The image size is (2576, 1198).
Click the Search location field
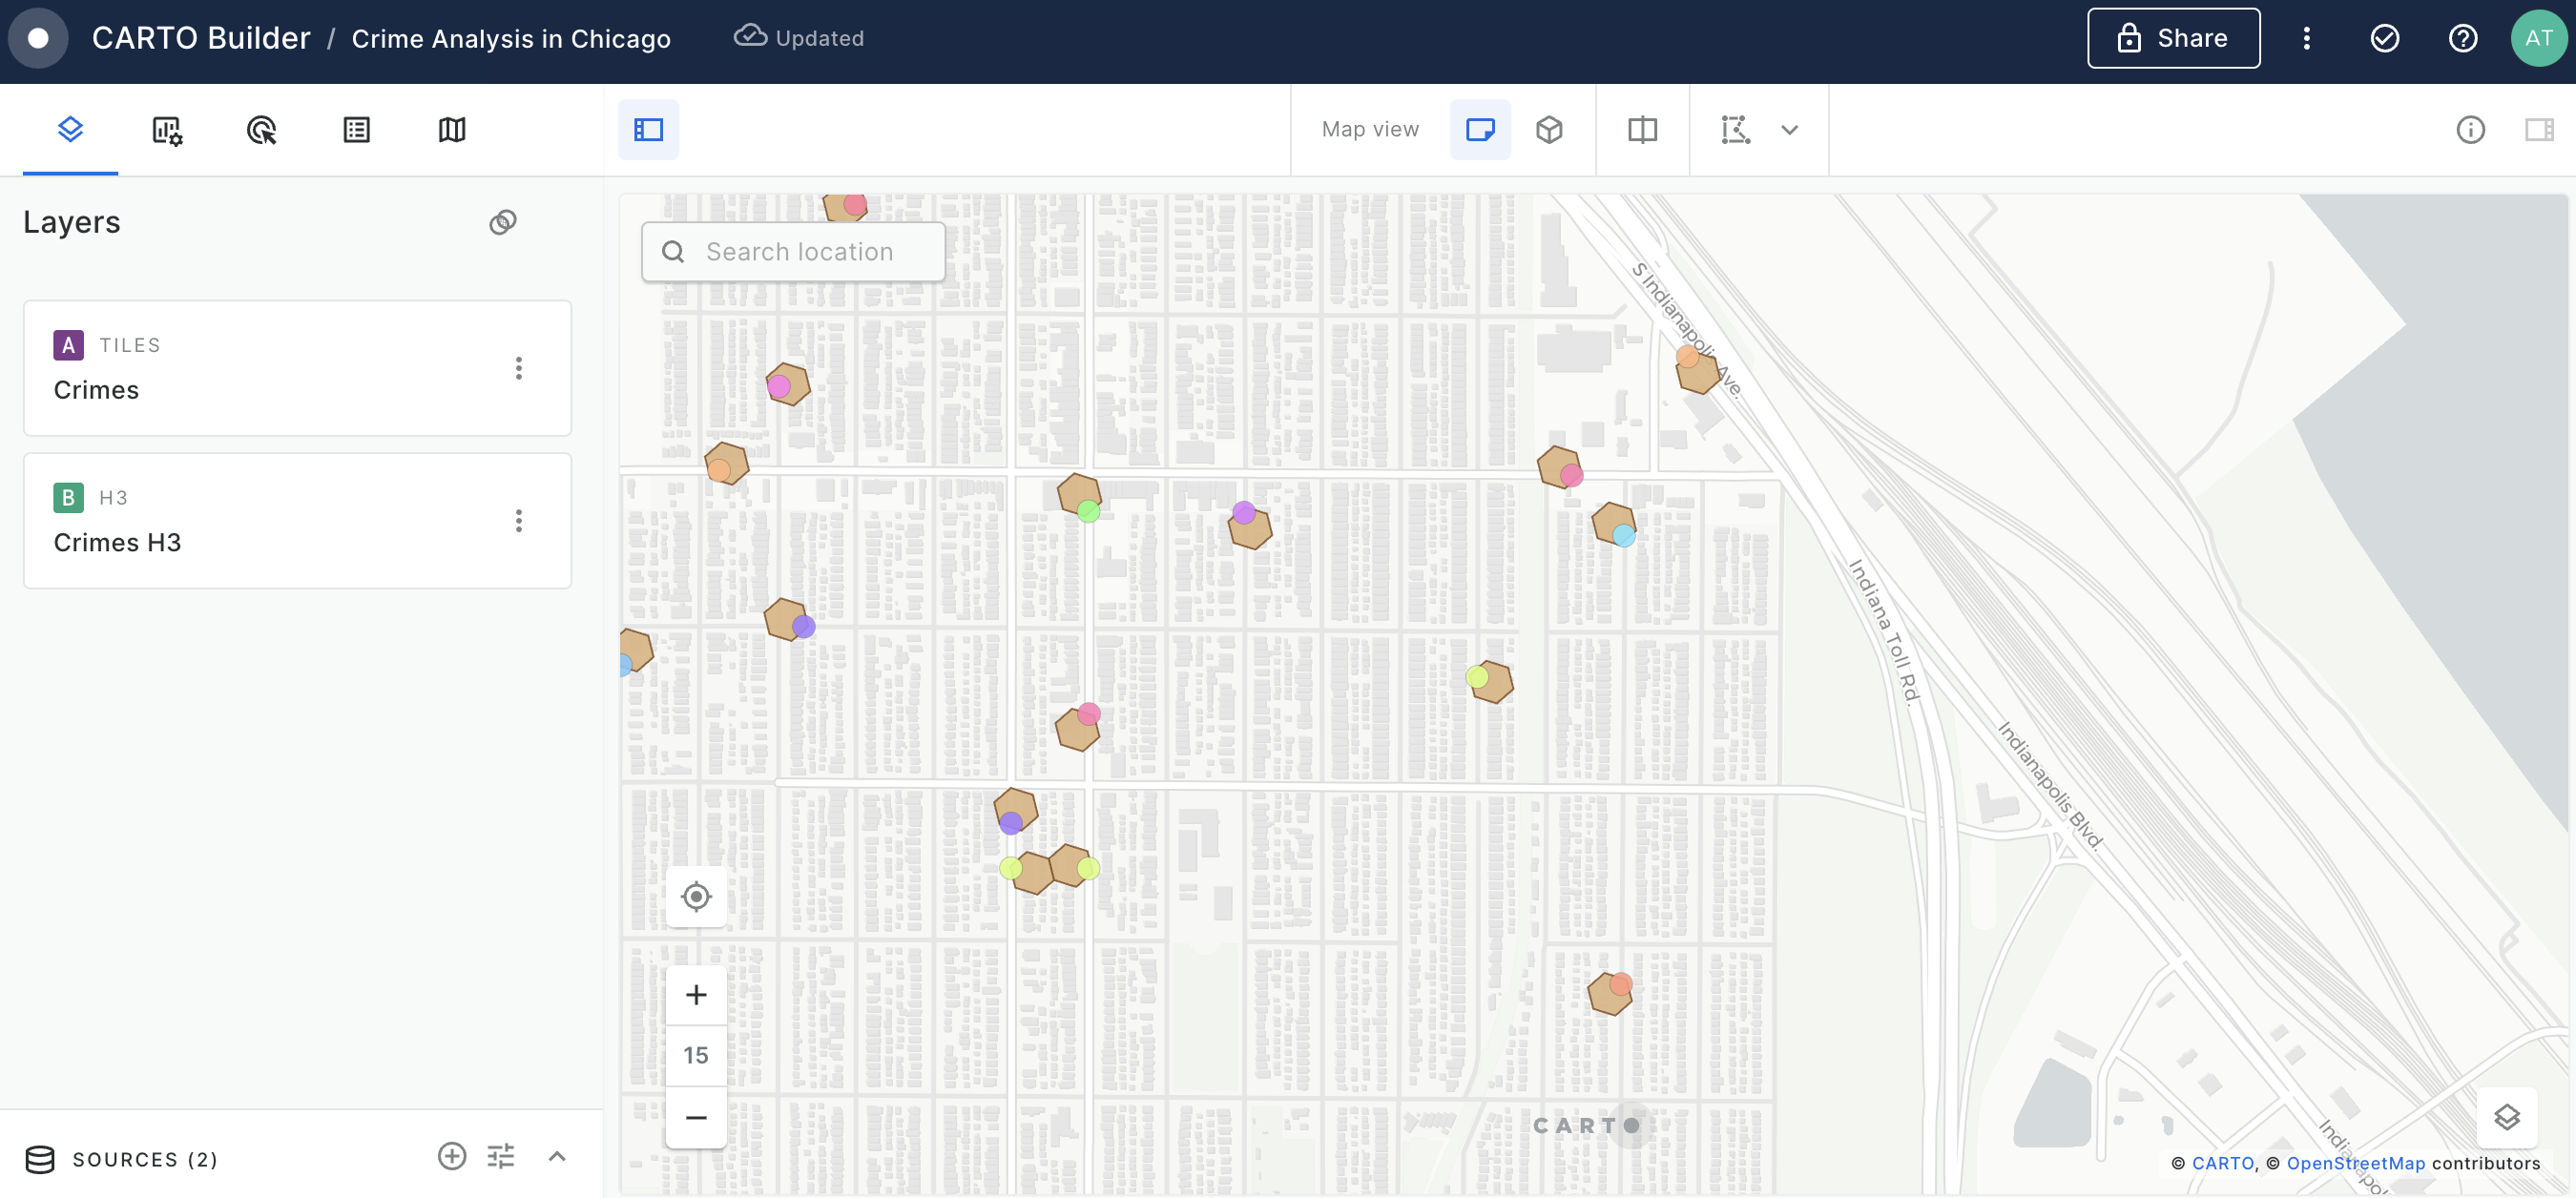[x=793, y=252]
